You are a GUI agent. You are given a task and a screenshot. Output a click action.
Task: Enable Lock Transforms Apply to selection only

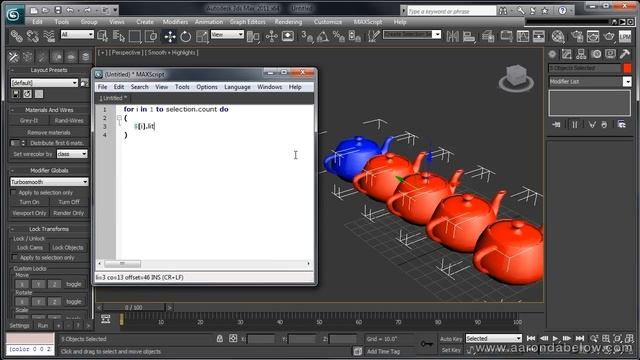point(15,258)
